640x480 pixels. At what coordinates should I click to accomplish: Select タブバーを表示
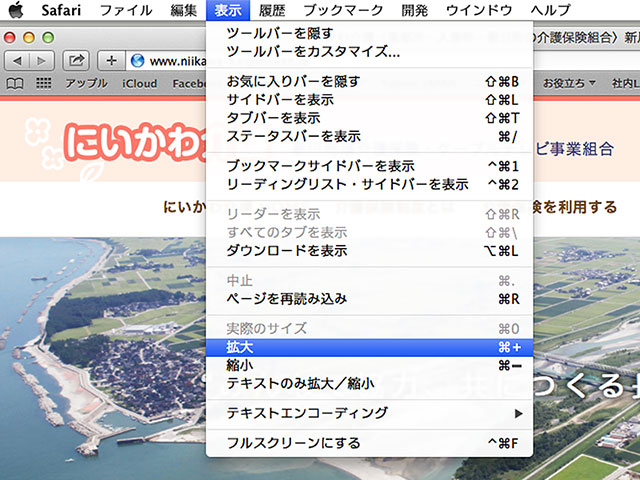point(369,118)
